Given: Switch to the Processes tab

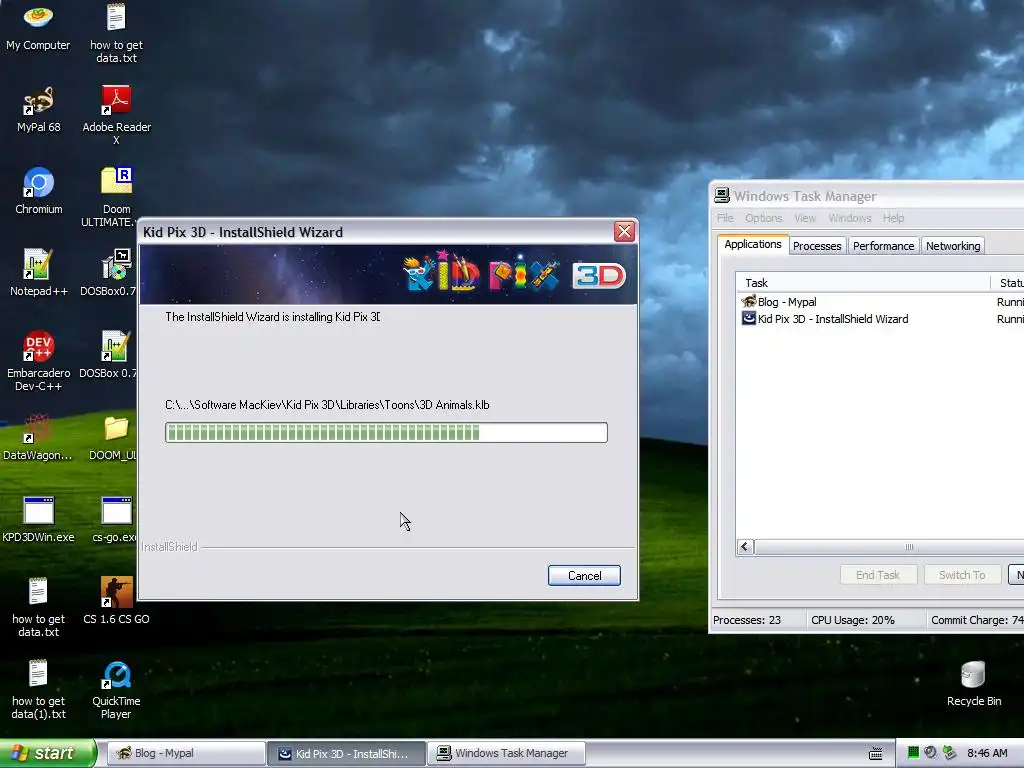Looking at the screenshot, I should (817, 246).
